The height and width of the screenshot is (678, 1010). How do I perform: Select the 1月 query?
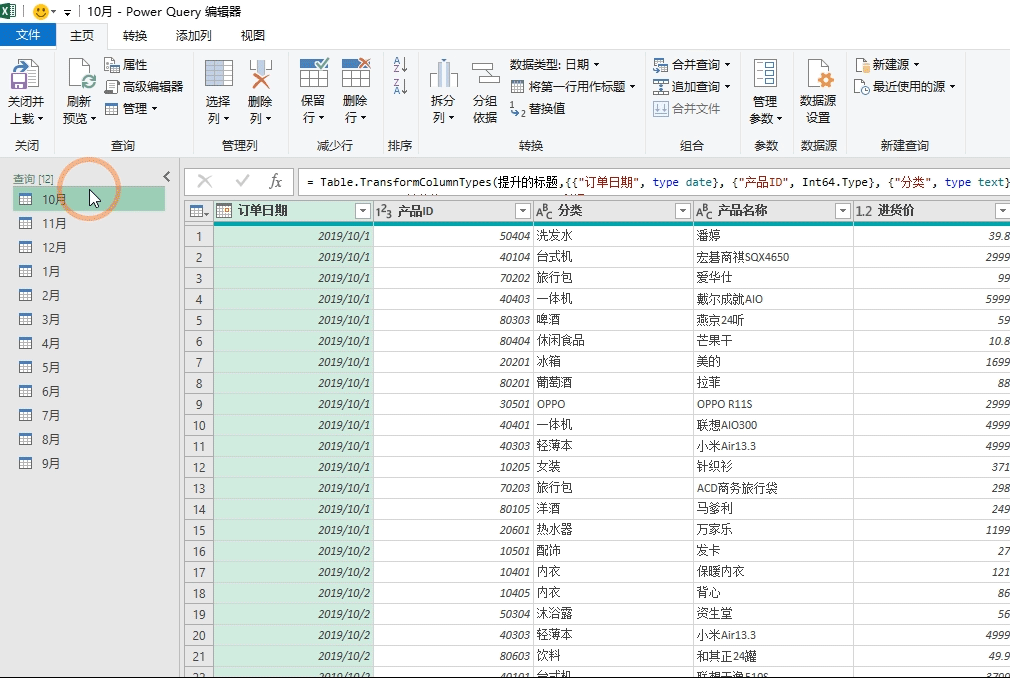[x=89, y=271]
